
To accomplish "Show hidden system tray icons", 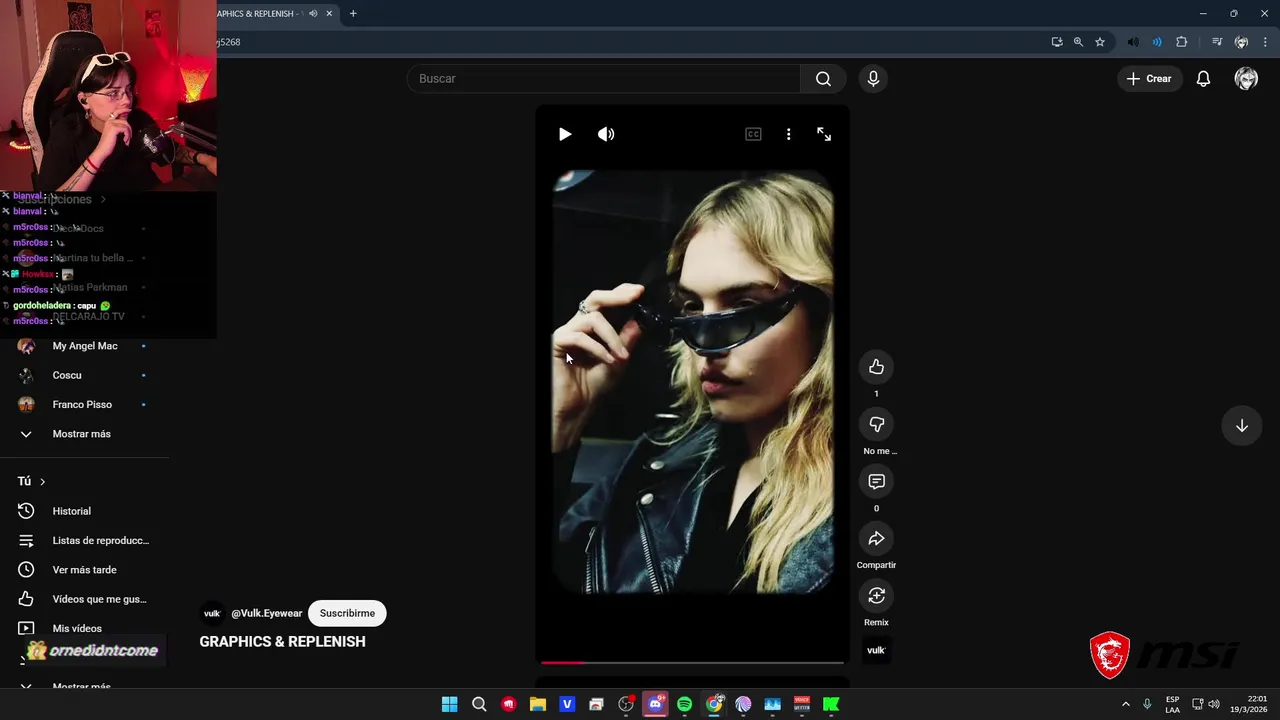I will pyautogui.click(x=1125, y=704).
